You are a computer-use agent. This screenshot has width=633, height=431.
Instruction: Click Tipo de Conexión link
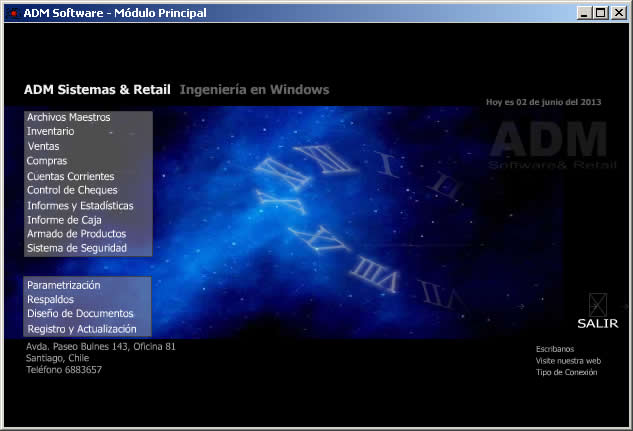tap(566, 372)
